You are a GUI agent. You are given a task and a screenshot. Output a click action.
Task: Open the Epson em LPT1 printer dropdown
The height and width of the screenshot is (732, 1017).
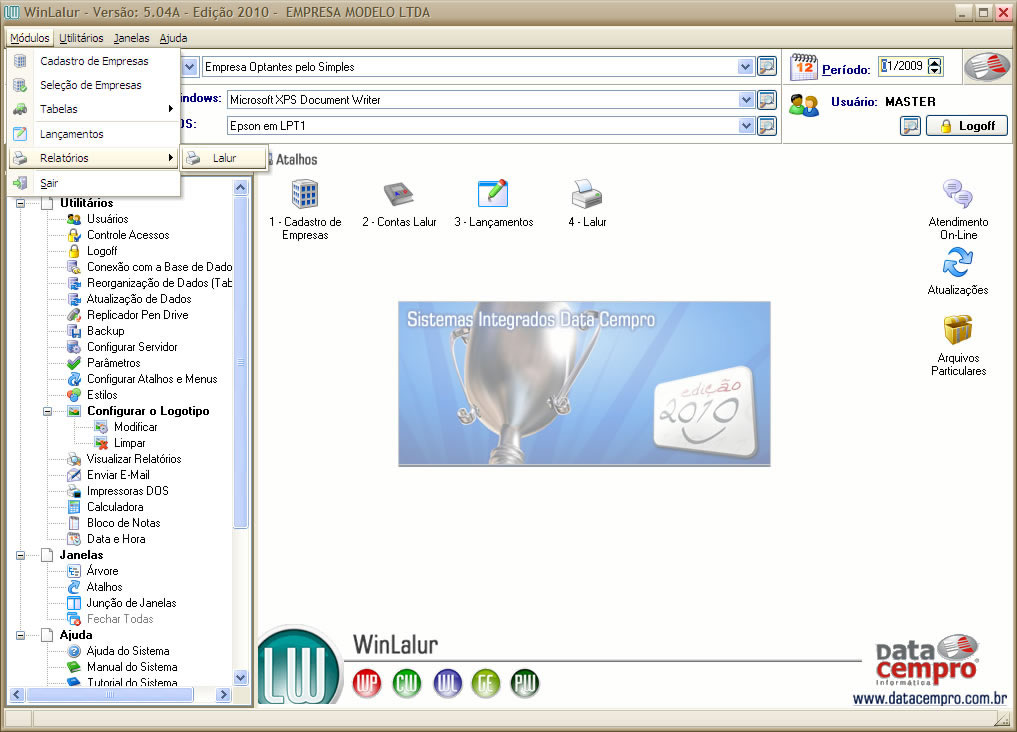745,125
